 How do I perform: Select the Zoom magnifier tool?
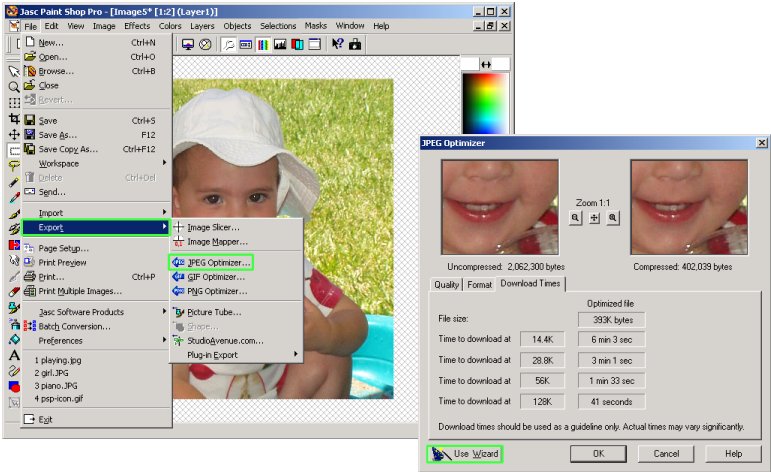click(14, 87)
